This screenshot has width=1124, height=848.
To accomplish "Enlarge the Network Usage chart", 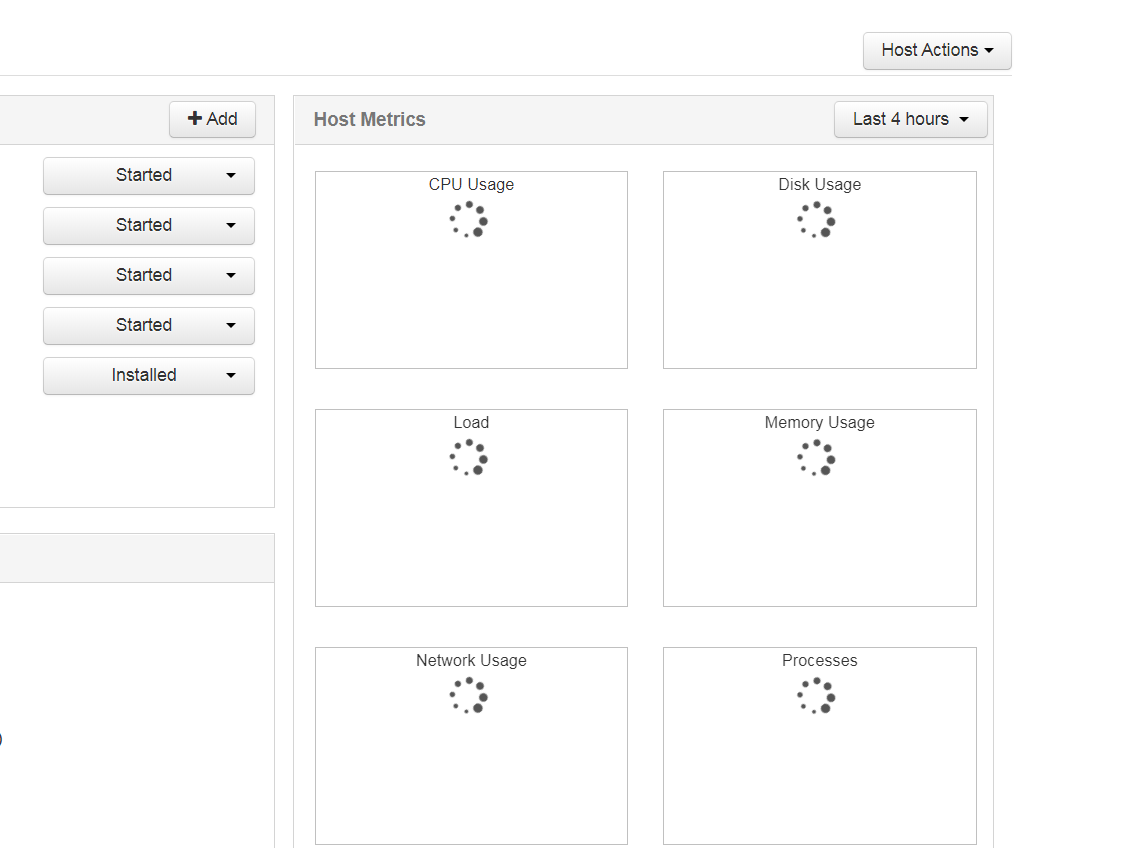I will pos(470,745).
